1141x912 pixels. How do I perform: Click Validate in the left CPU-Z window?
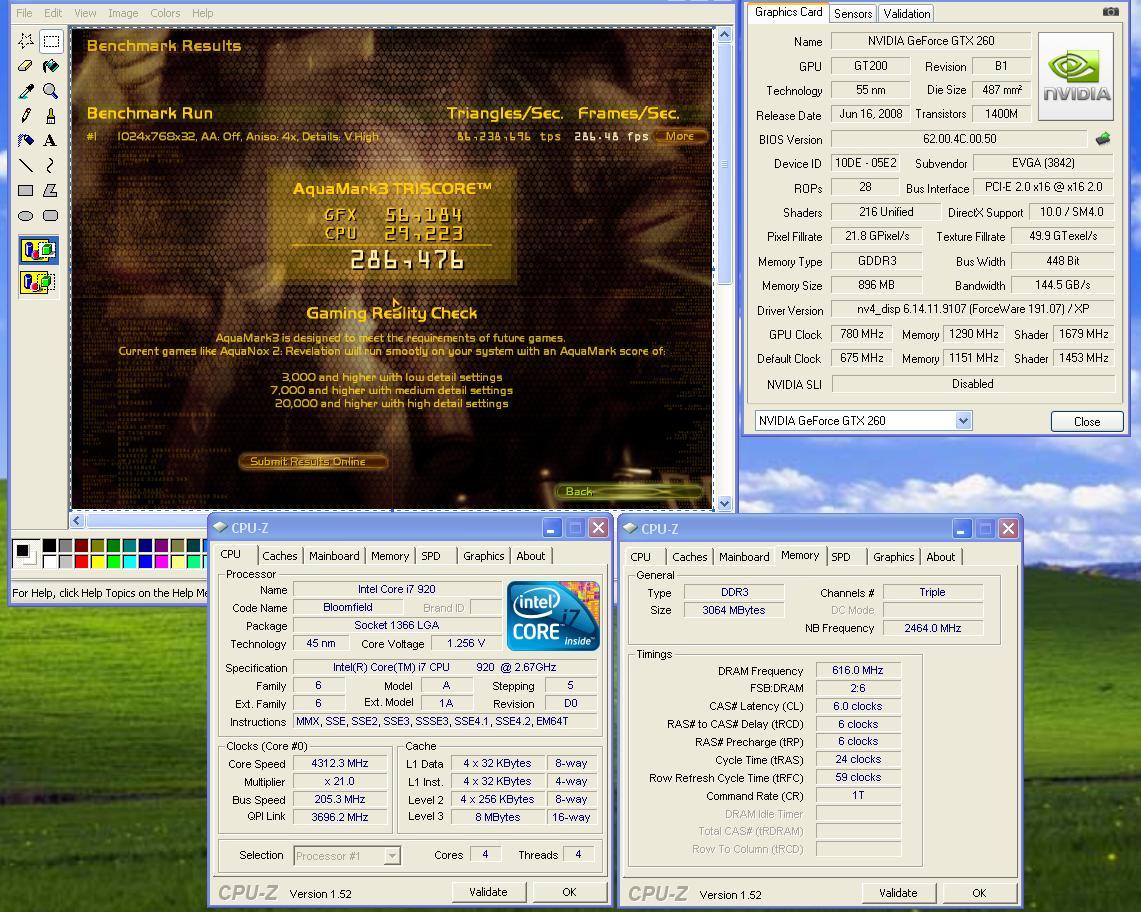click(x=488, y=892)
